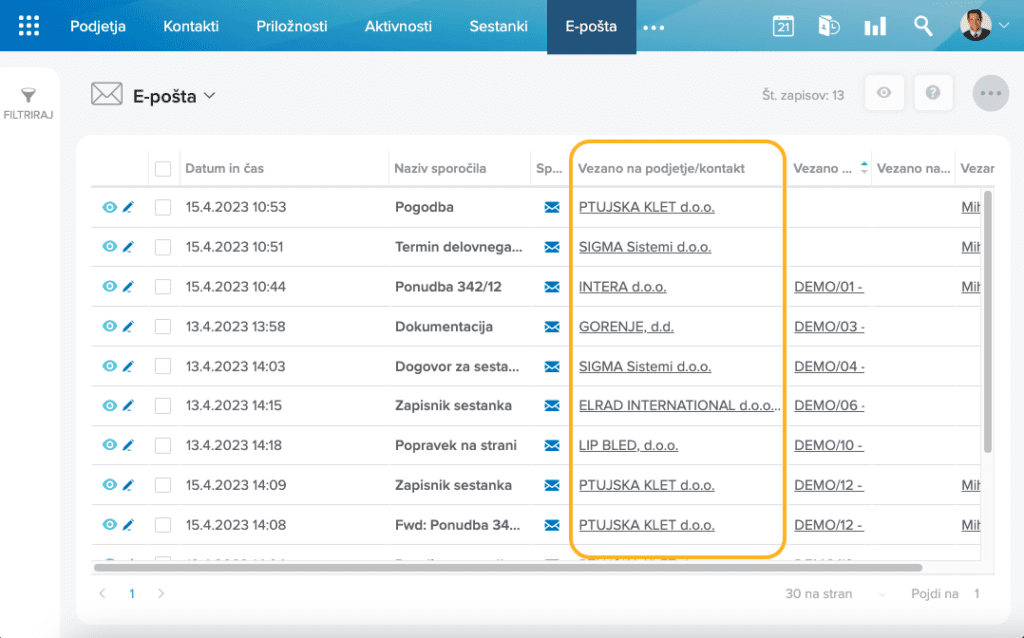Open the FILTRIRAJ funnel filter
This screenshot has height=638, width=1024.
coord(28,104)
